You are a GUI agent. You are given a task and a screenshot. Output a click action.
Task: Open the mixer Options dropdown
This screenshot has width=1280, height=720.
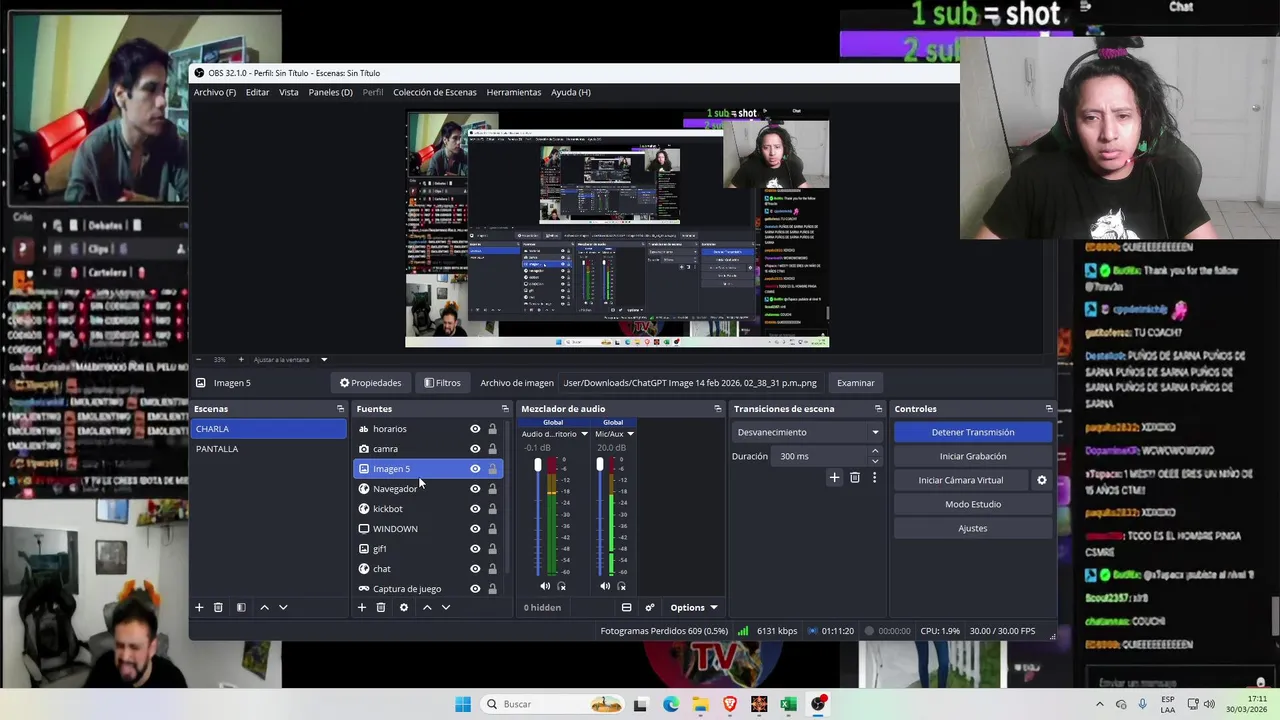[x=694, y=607]
